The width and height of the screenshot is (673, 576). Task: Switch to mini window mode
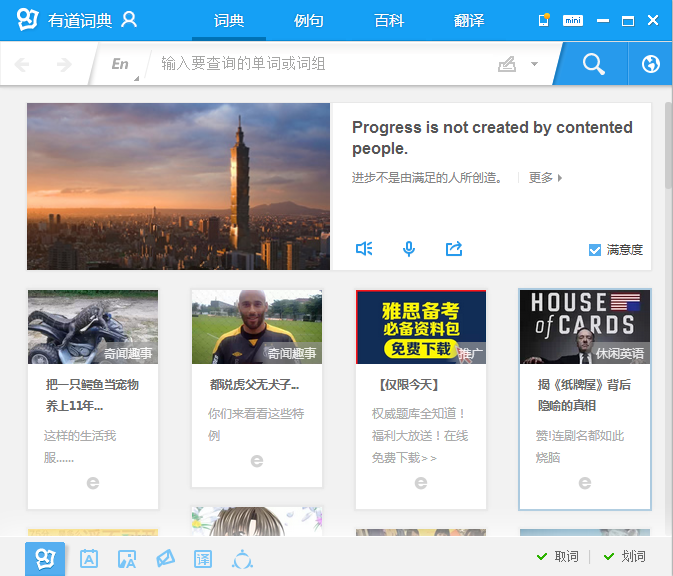click(x=573, y=20)
